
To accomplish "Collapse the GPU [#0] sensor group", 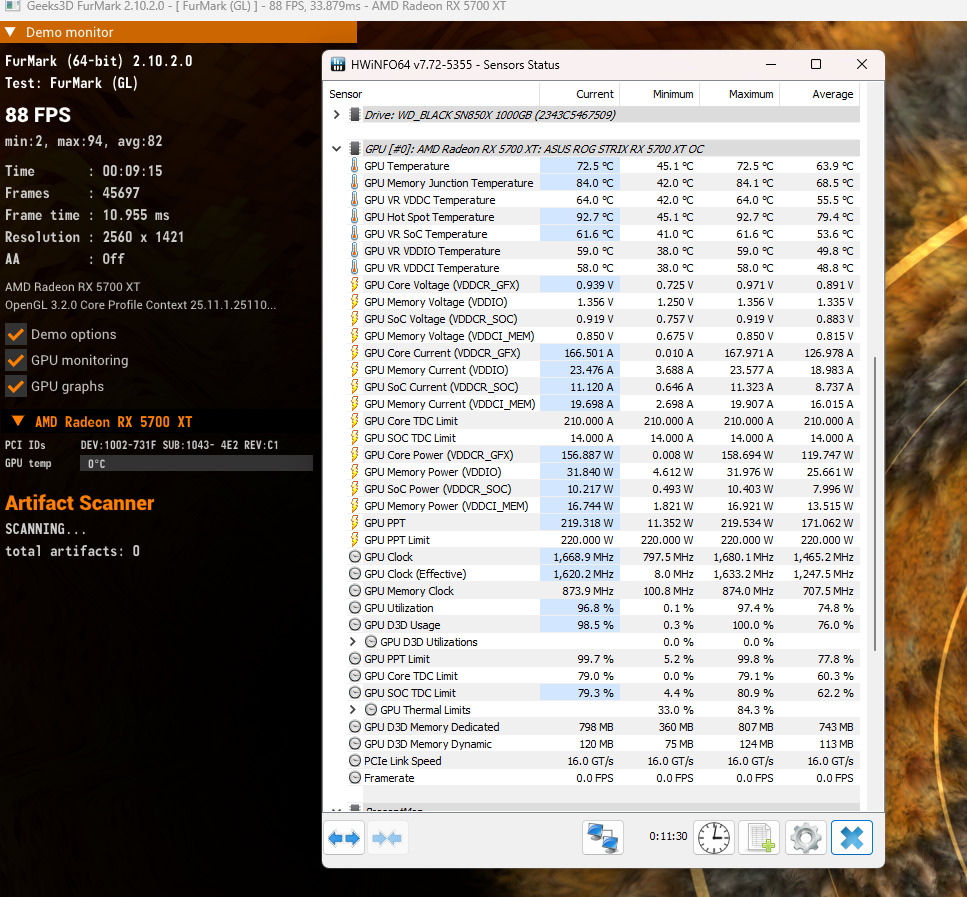I will click(x=336, y=149).
